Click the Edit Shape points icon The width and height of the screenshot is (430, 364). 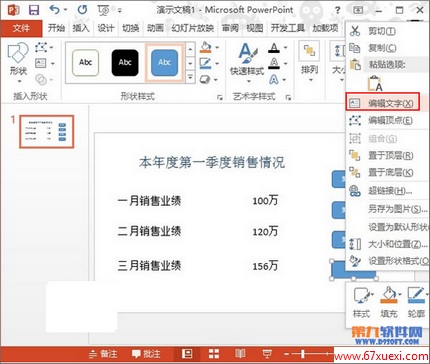[x=41, y=48]
